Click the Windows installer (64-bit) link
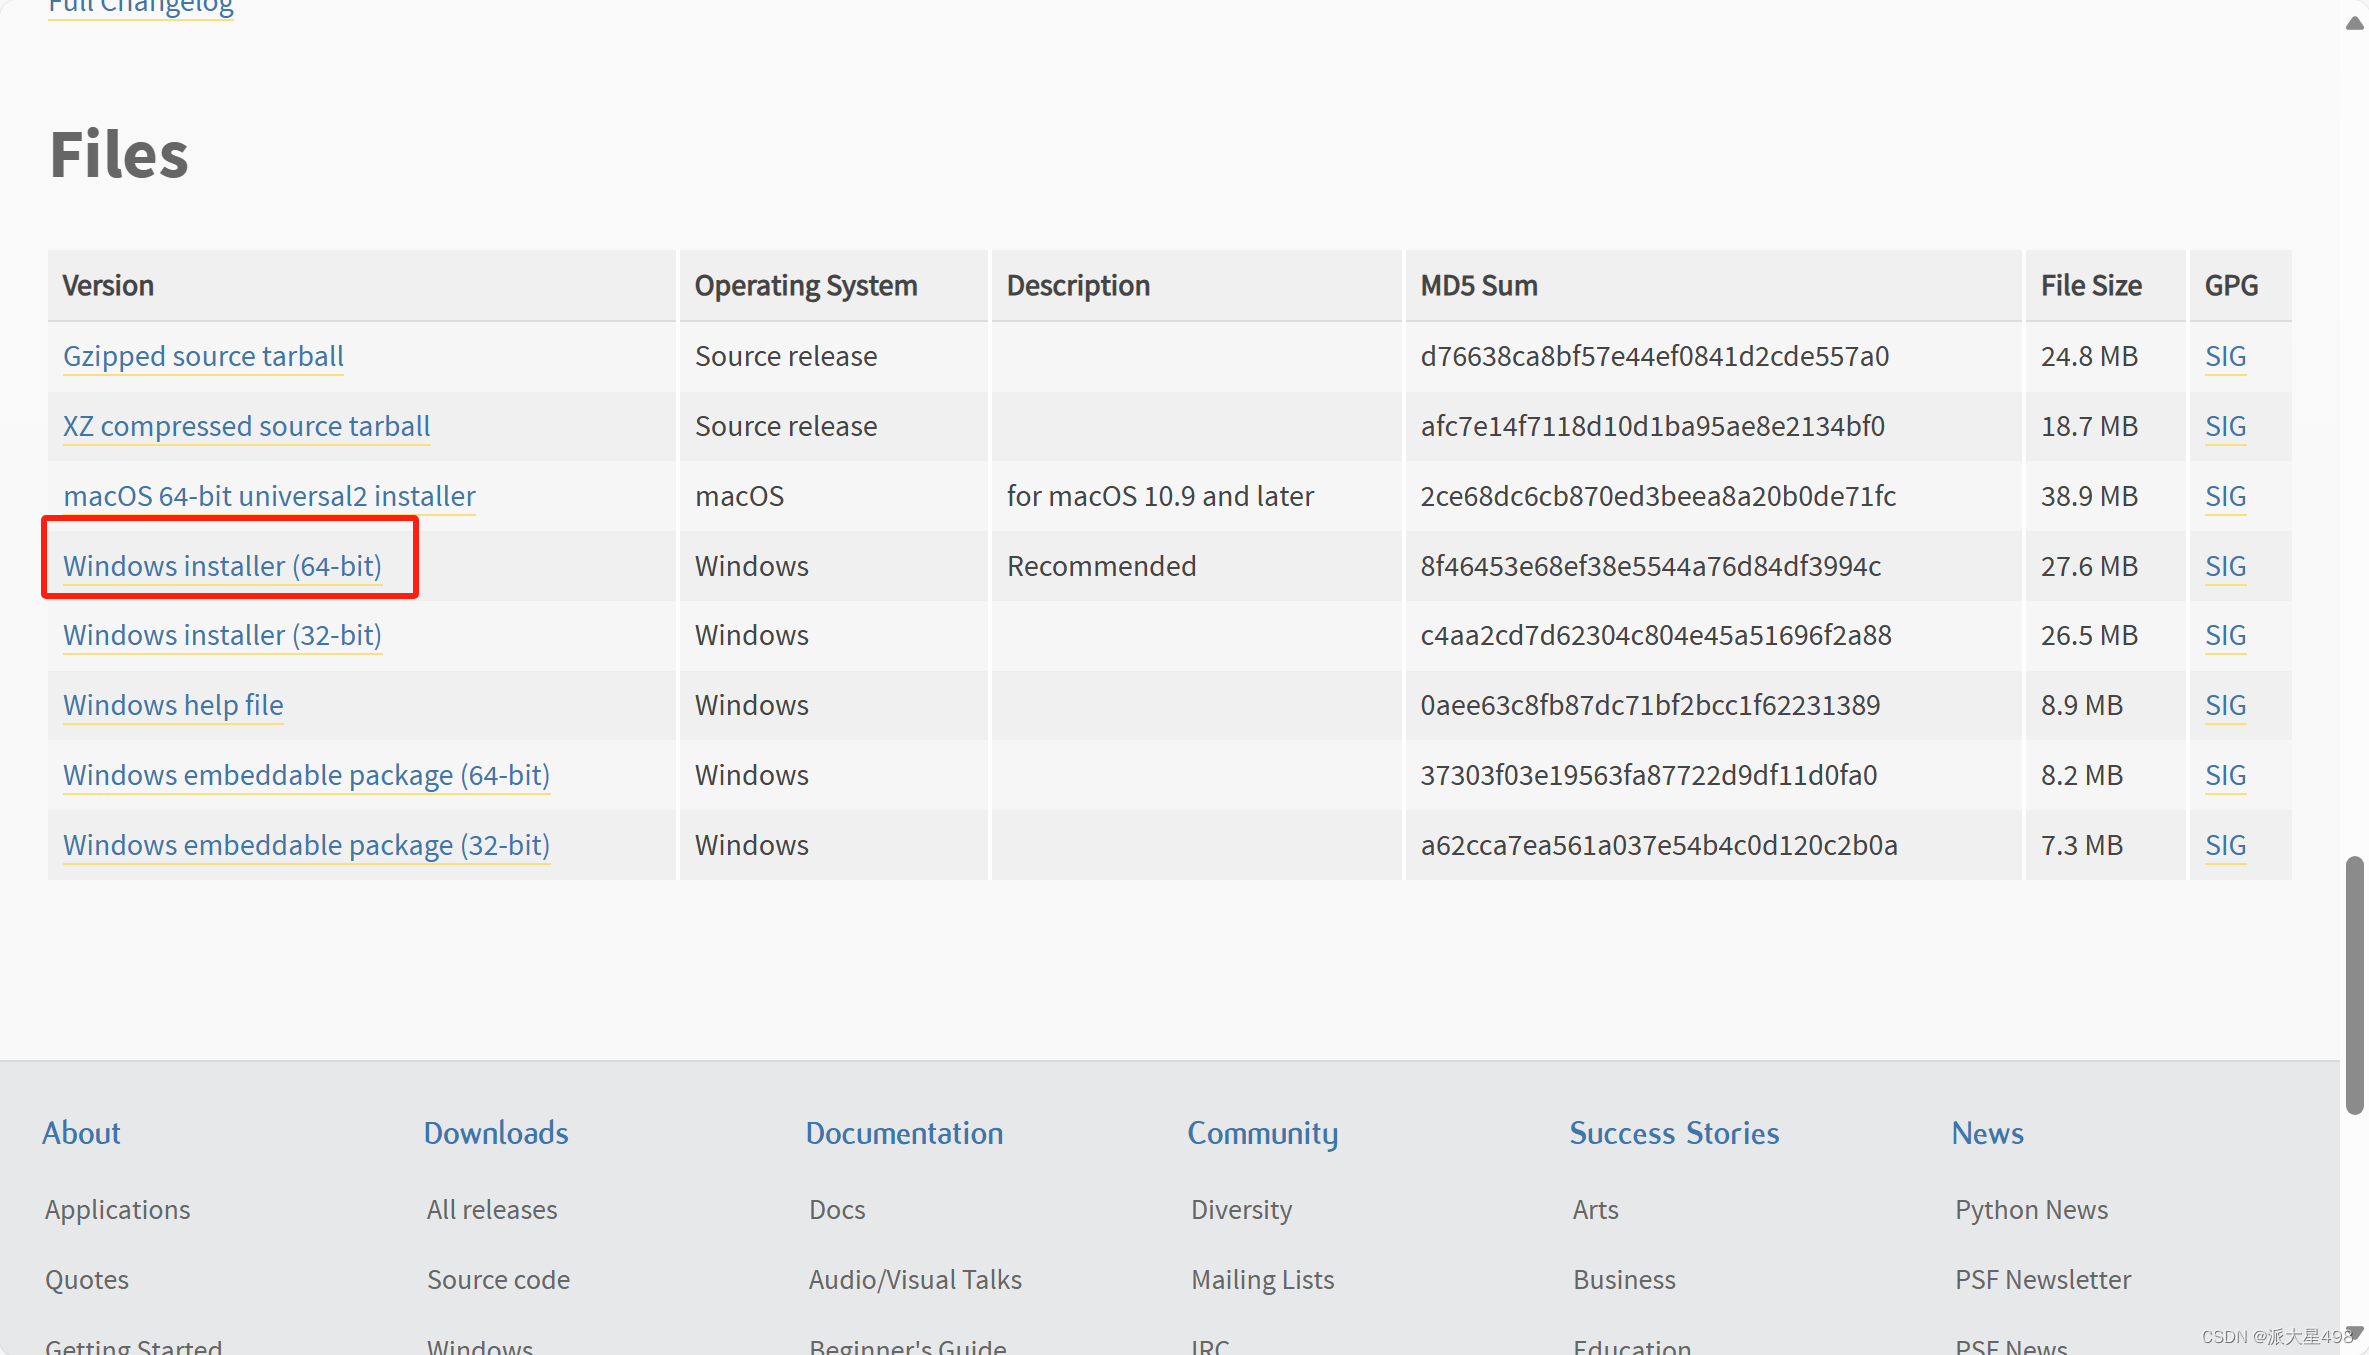This screenshot has width=2369, height=1355. point(222,566)
